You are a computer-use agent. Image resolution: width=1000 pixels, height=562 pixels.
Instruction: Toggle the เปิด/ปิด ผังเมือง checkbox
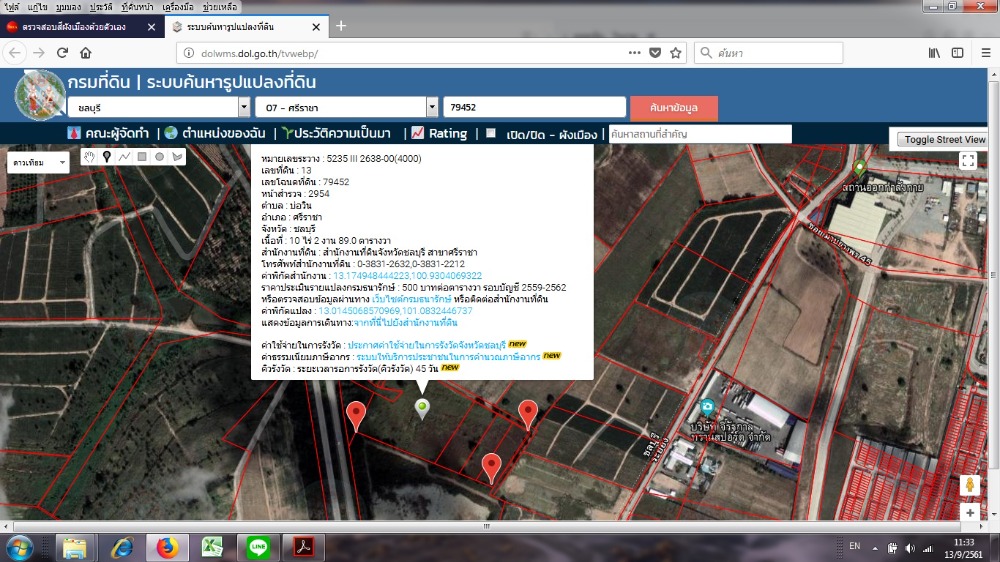tap(490, 133)
